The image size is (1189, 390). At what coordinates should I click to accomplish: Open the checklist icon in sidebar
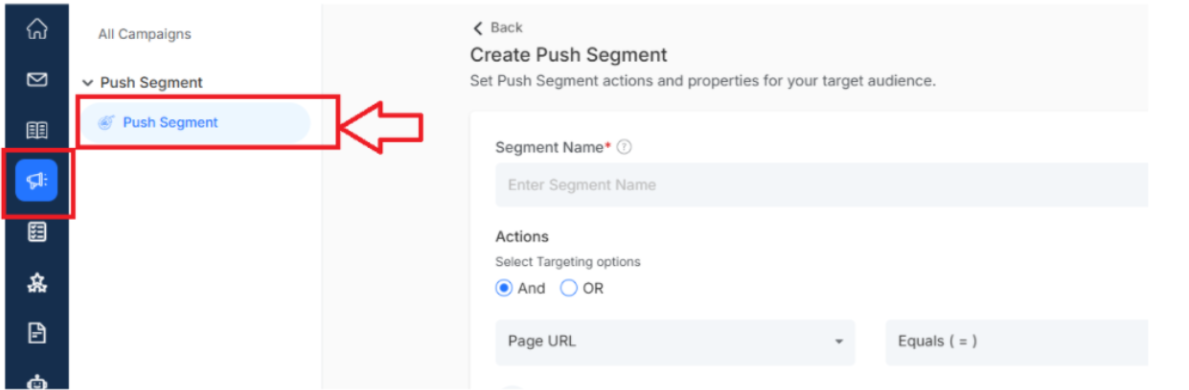tap(36, 231)
